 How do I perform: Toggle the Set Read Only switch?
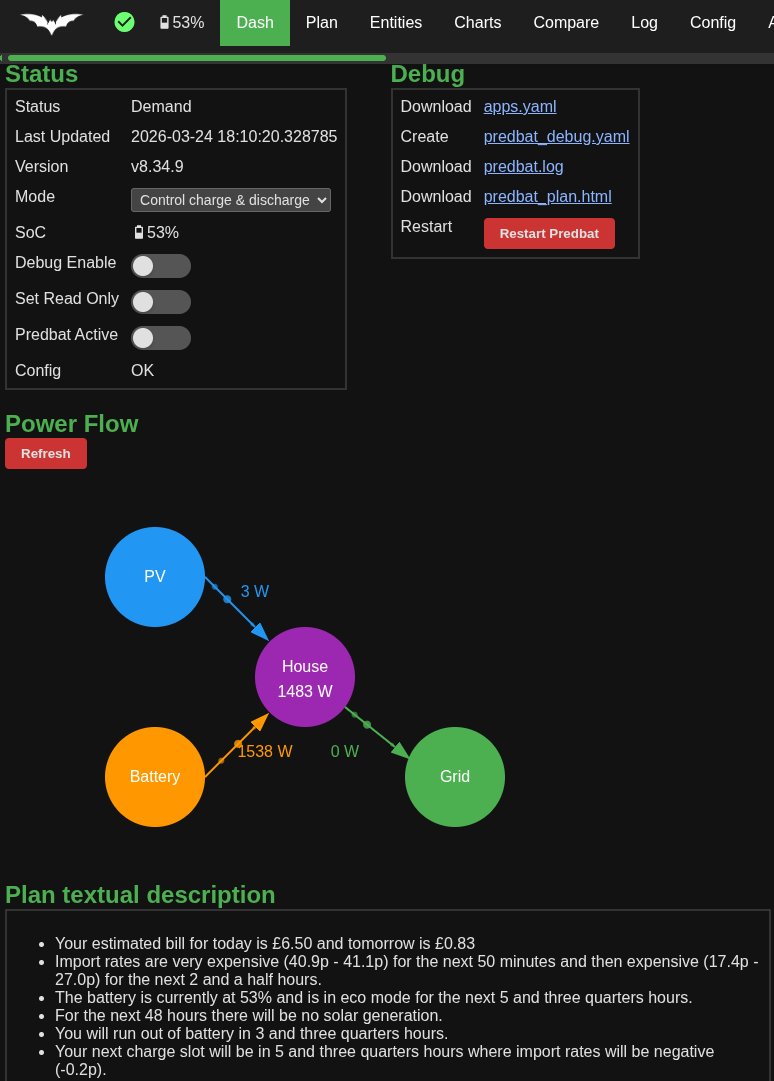click(x=161, y=301)
